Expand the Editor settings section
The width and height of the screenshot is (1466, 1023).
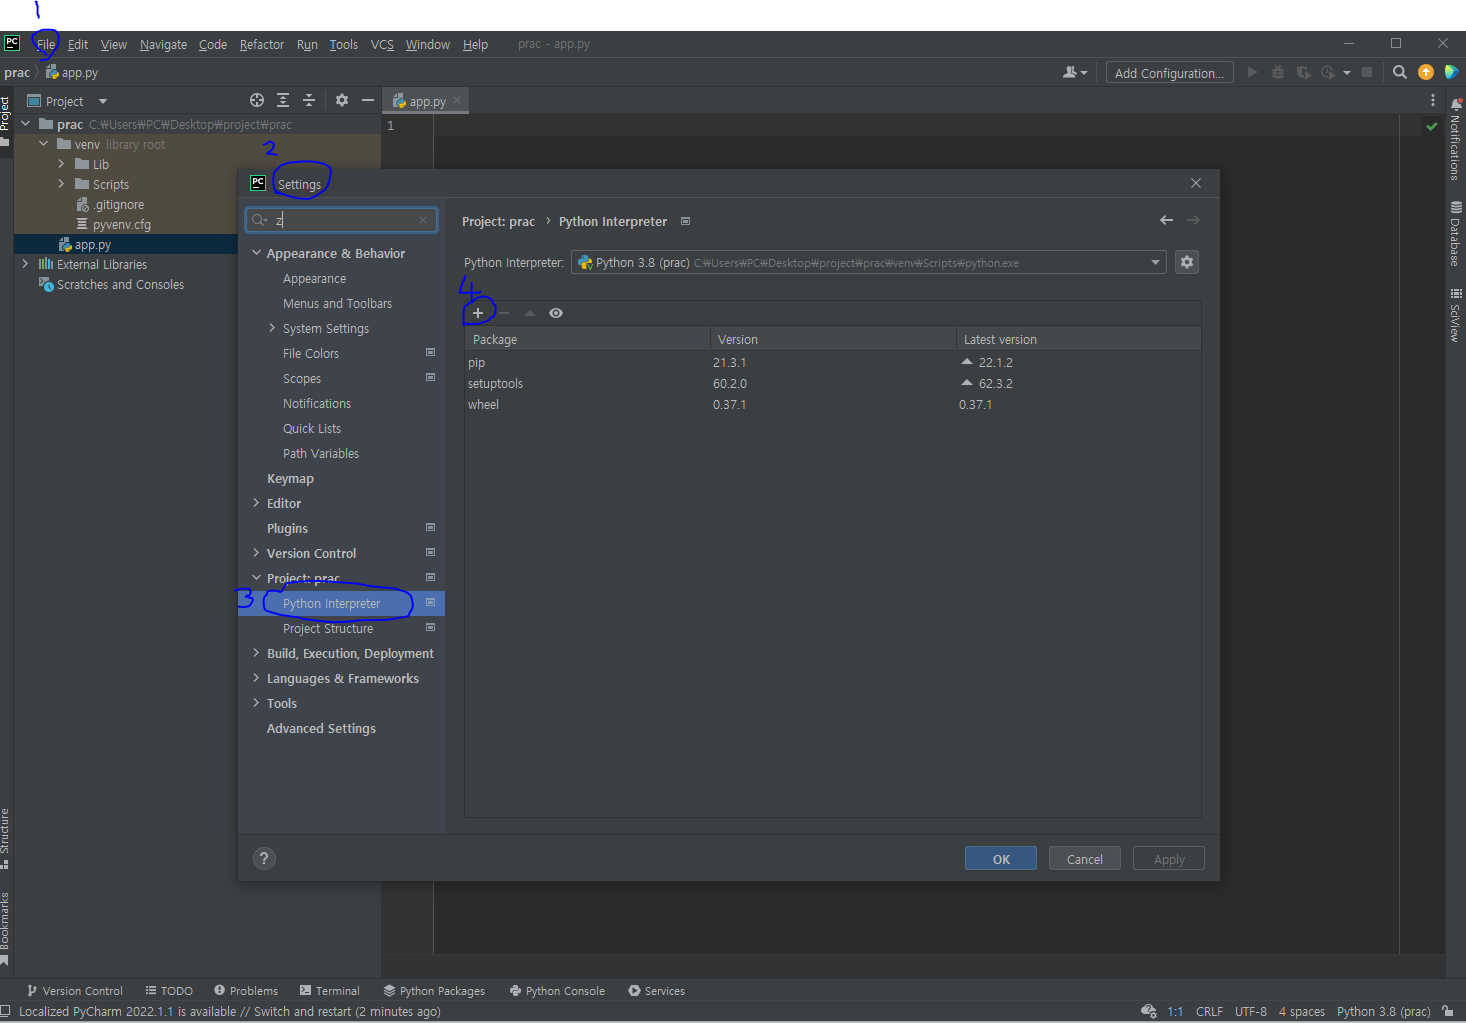pos(256,503)
